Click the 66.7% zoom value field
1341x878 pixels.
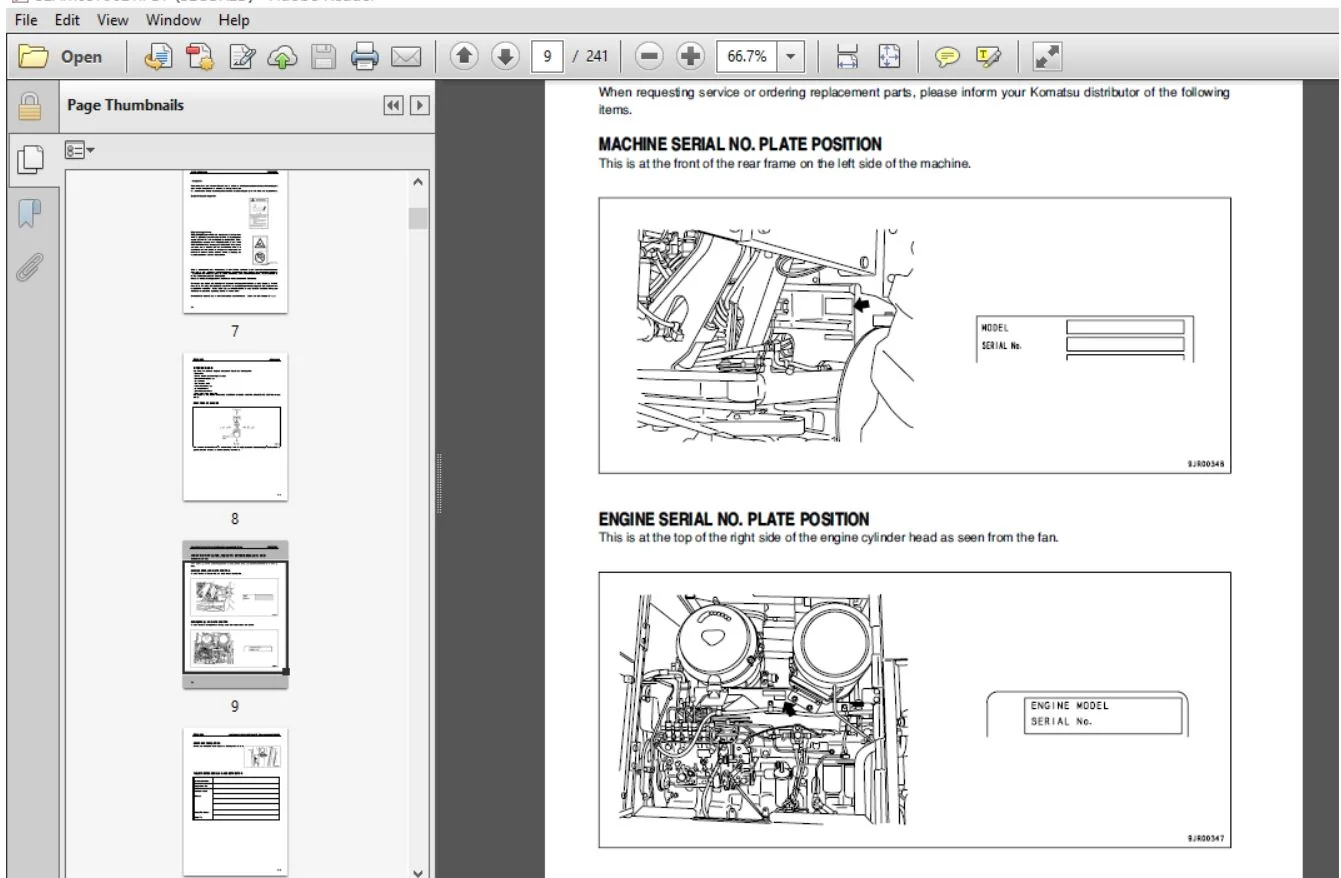tap(746, 57)
